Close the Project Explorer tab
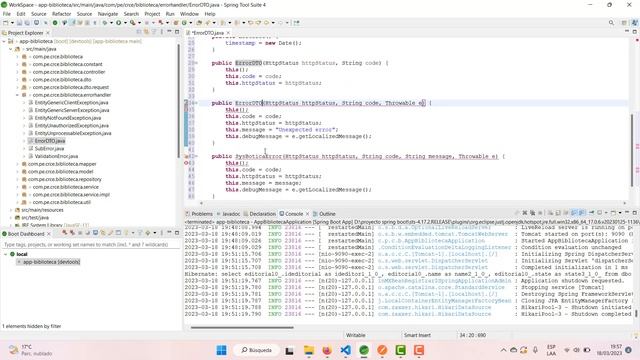Image resolution: width=640 pixels, height=360 pixels. click(48, 33)
